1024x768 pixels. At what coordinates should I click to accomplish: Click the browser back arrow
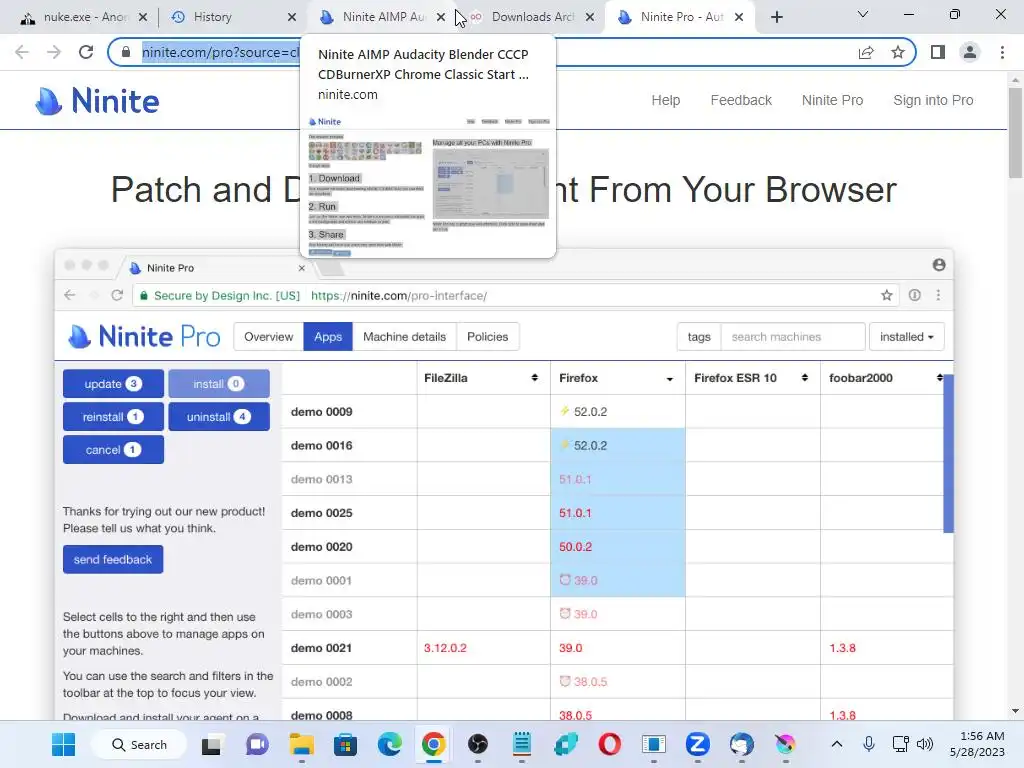coord(22,52)
